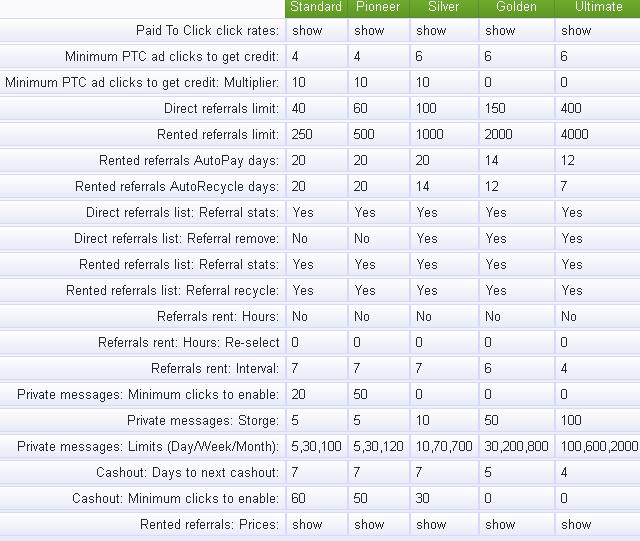Show click rates for Silver membership

point(431,31)
